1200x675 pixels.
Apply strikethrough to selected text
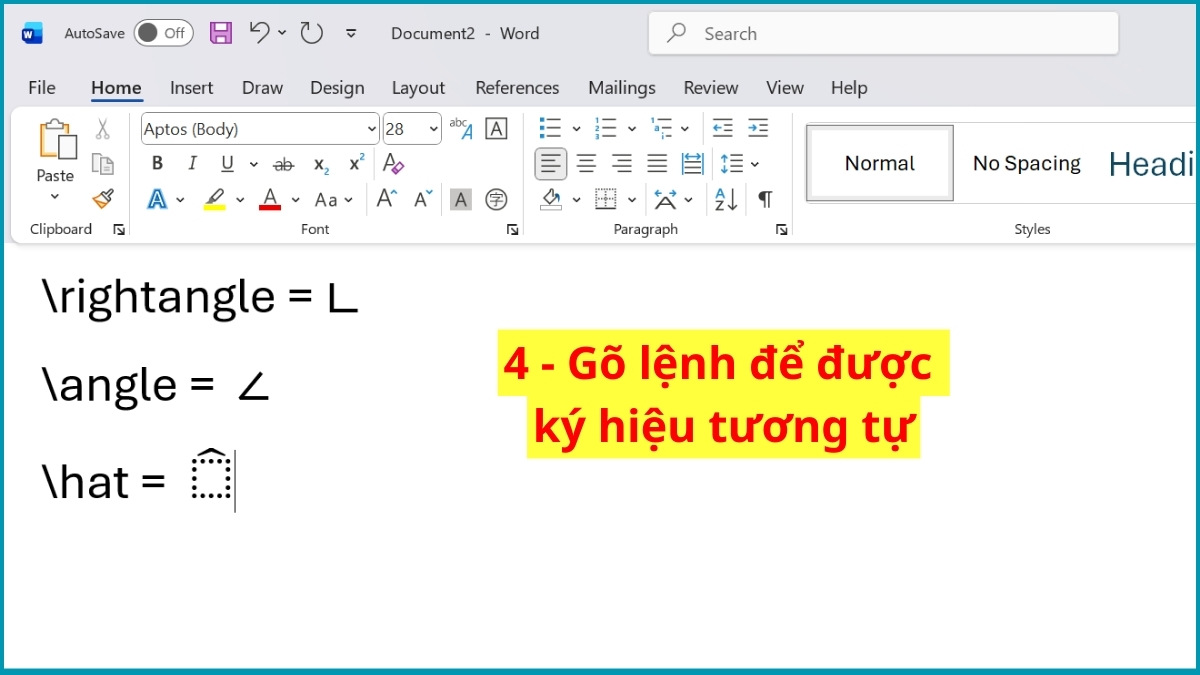[283, 164]
